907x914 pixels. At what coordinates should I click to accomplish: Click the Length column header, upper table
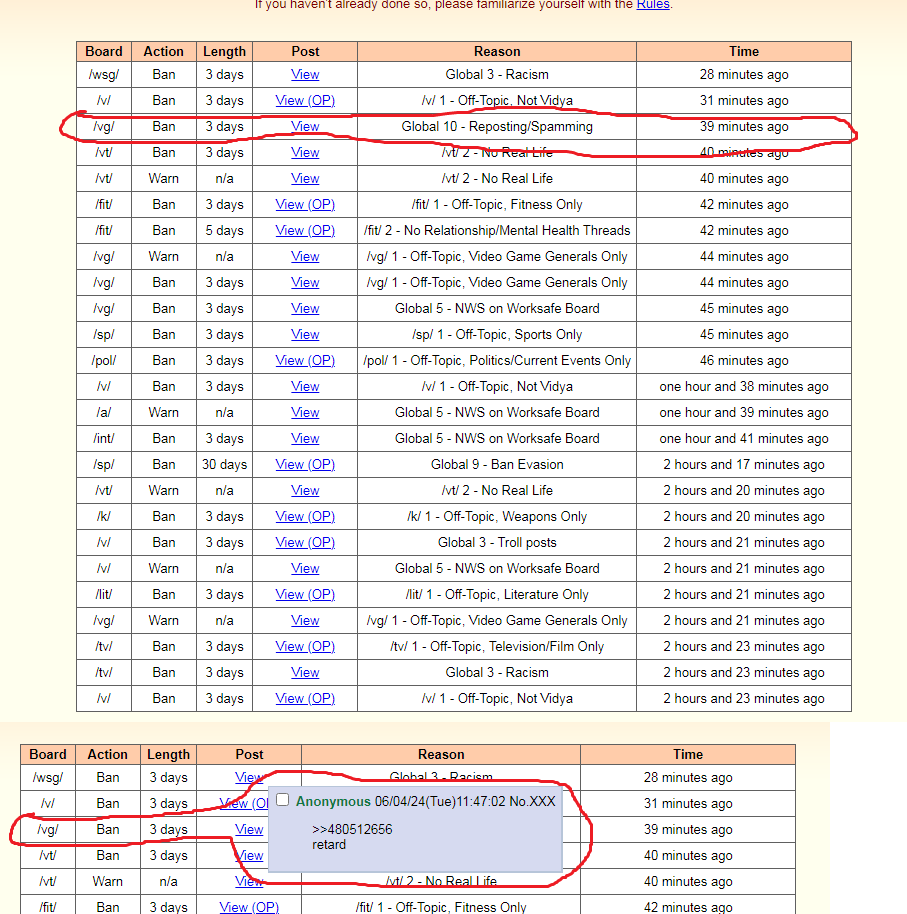pyautogui.click(x=224, y=51)
